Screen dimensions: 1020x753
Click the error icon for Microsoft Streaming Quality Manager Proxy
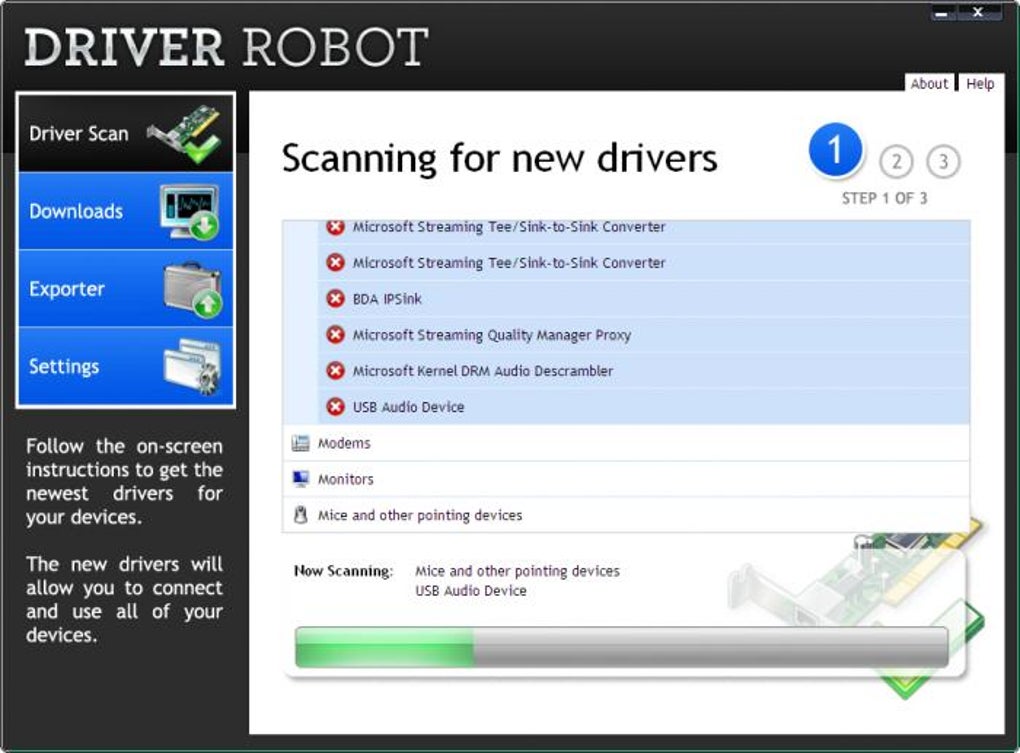click(335, 335)
